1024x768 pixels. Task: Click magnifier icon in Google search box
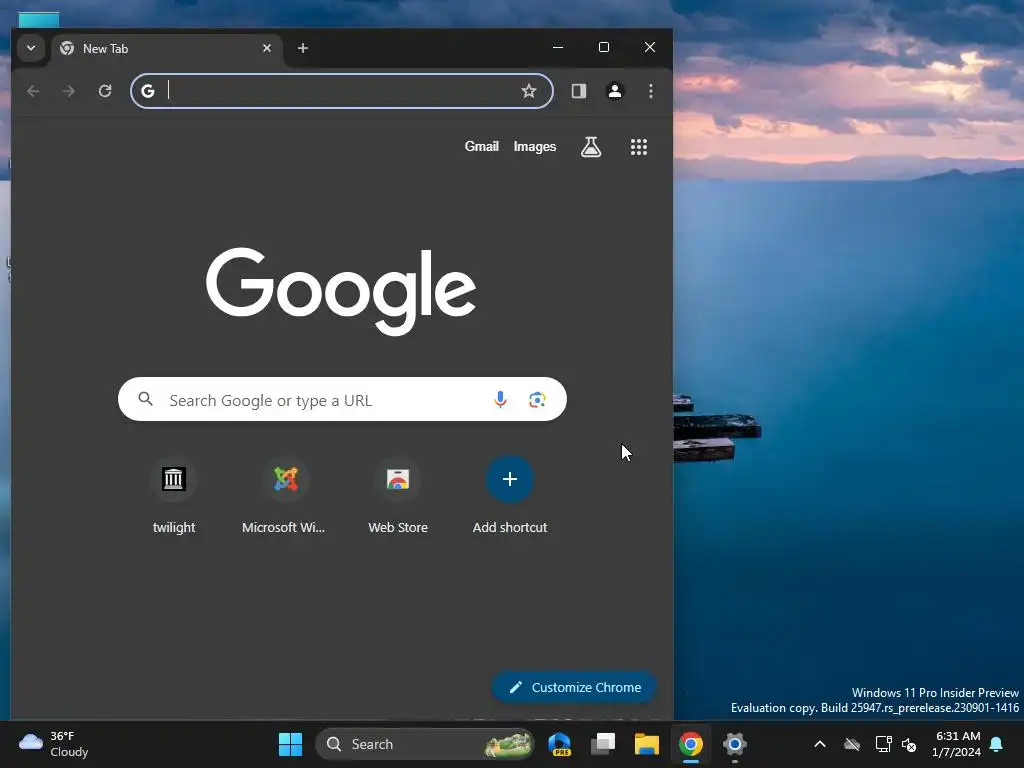146,399
